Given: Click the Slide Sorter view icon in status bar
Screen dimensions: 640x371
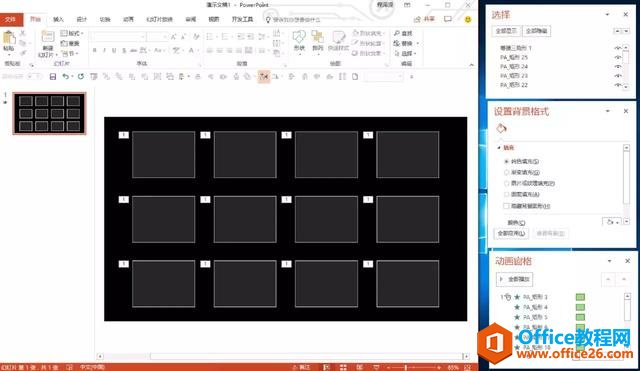Looking at the screenshot, I should click(343, 367).
